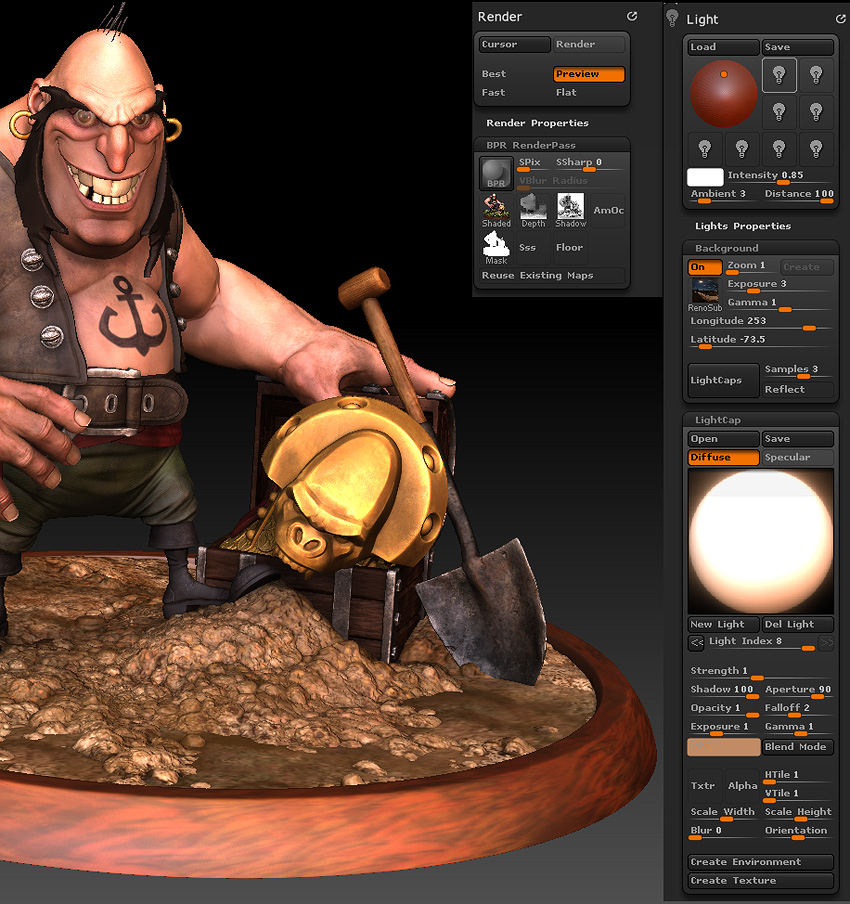Adjust the Samples 3 slider
Viewport: 850px width, 904px height.
click(798, 370)
